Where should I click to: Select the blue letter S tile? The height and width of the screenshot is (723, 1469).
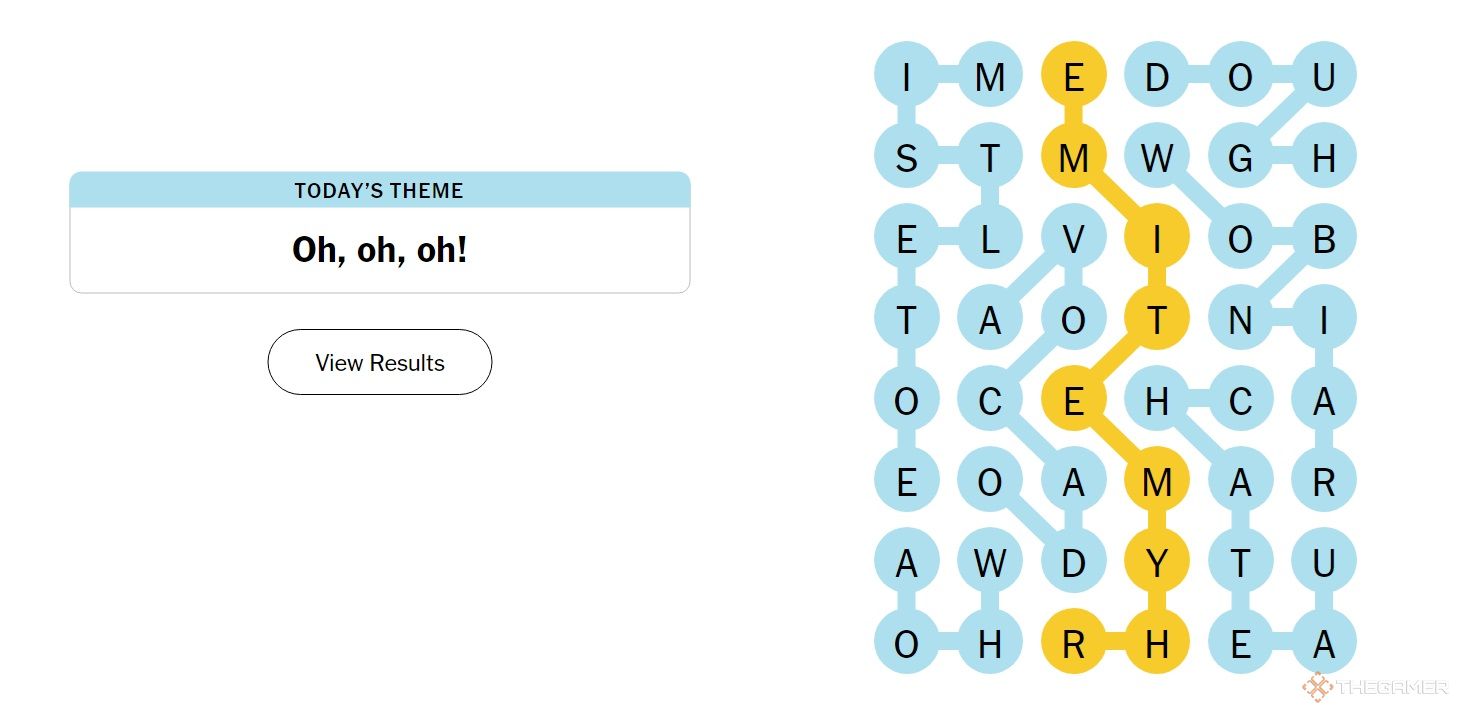[906, 157]
